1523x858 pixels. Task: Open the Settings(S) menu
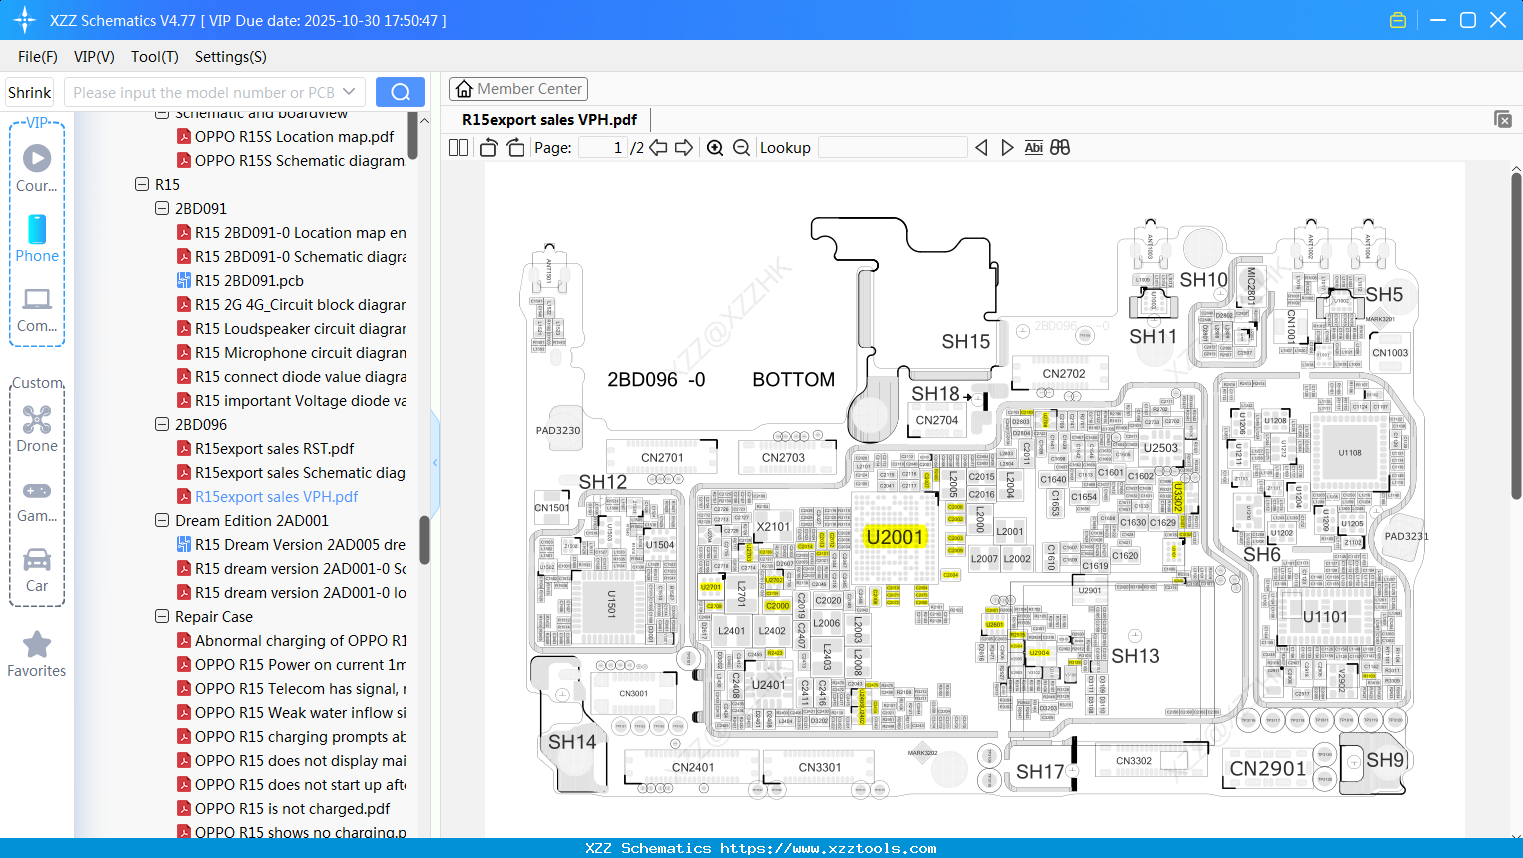click(x=231, y=57)
